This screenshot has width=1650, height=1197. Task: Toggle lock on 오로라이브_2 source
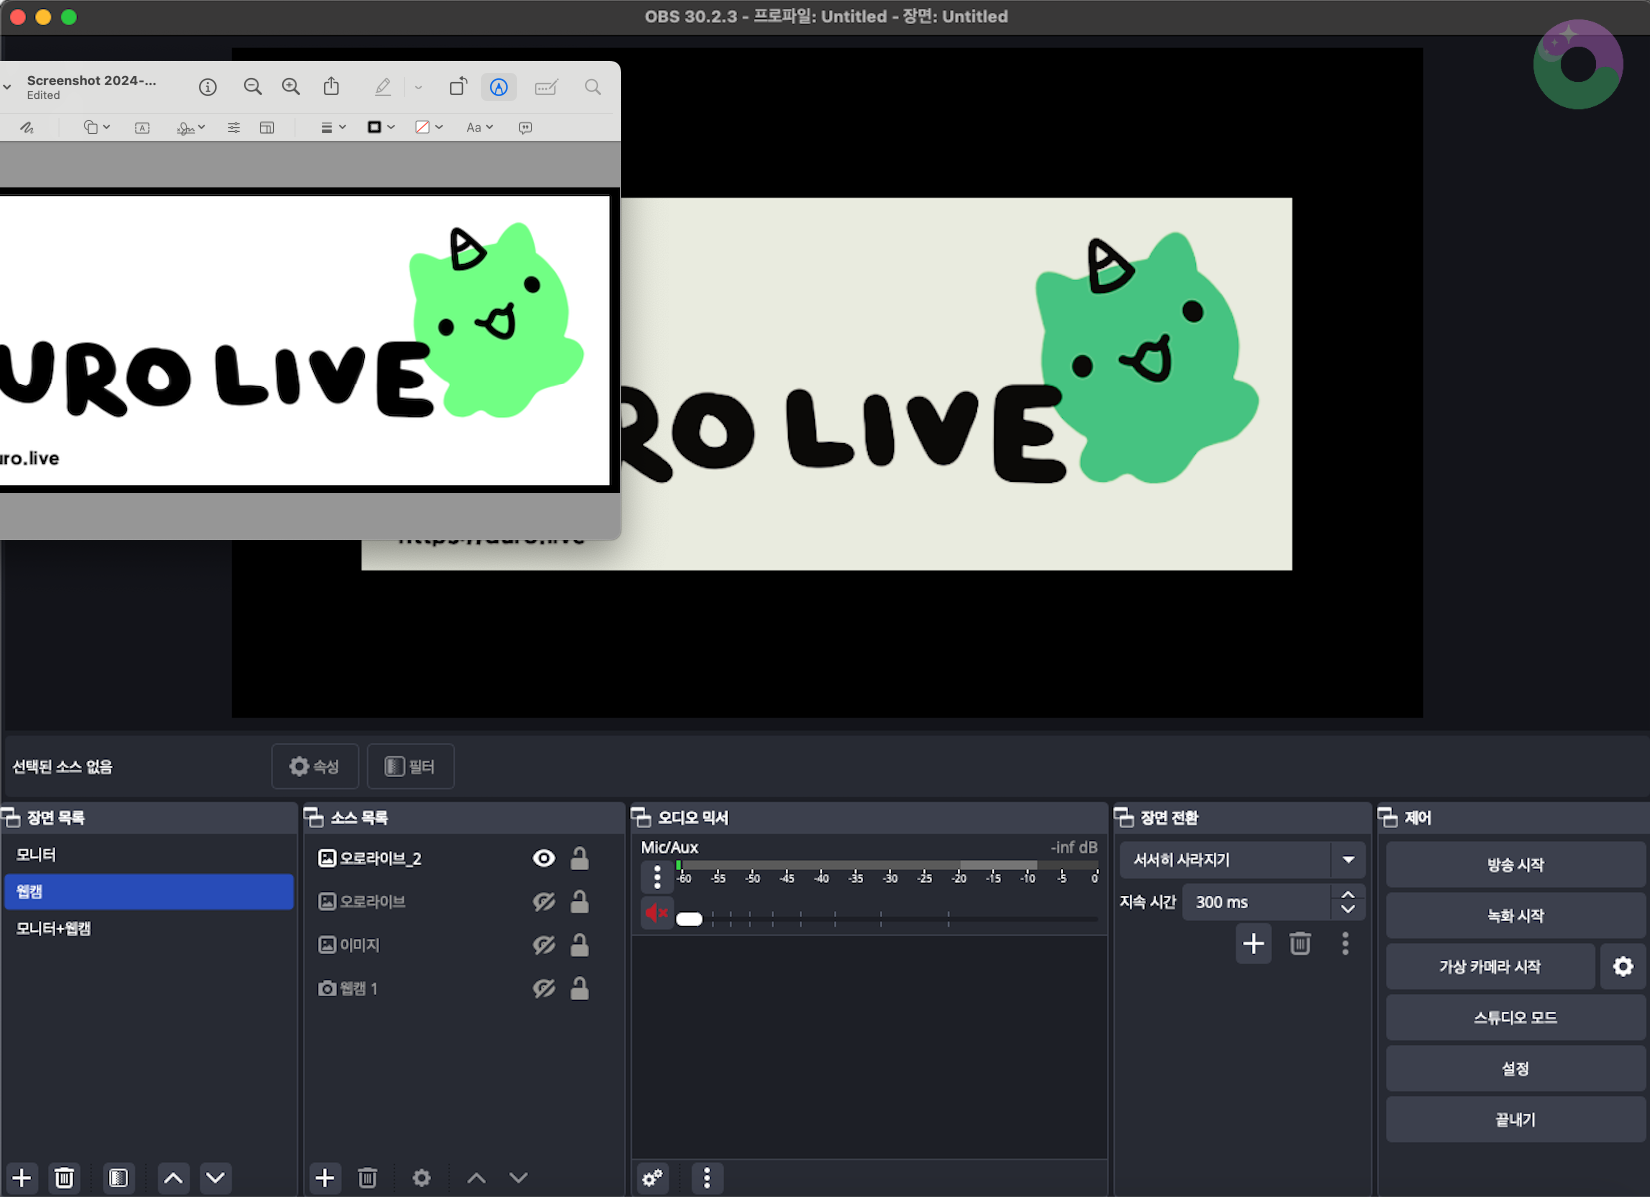[x=579, y=858]
